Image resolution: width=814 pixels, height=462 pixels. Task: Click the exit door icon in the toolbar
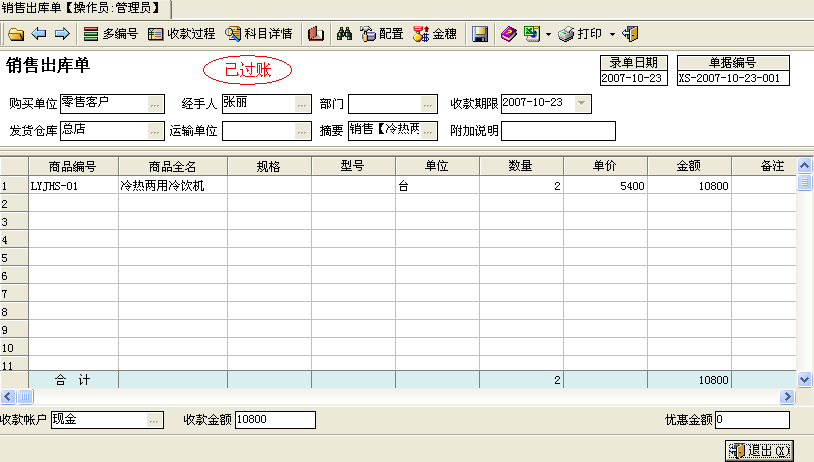pyautogui.click(x=630, y=34)
